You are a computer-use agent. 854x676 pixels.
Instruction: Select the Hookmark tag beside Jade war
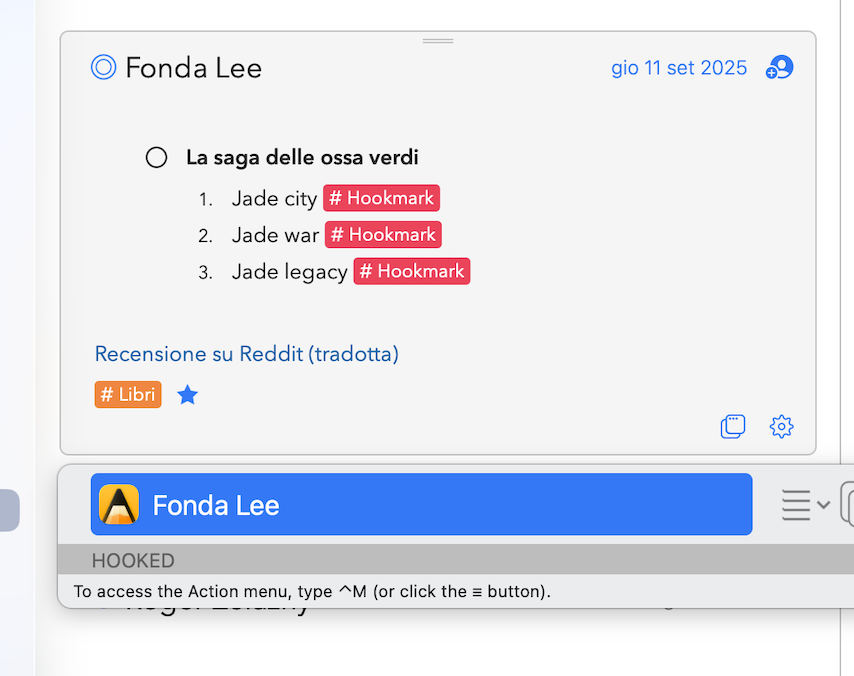[x=383, y=235]
